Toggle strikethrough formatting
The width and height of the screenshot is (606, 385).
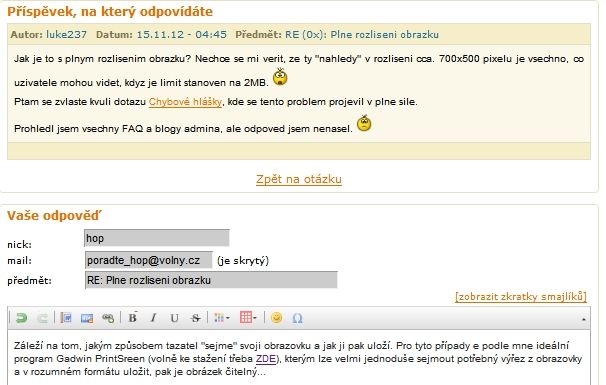(x=196, y=318)
